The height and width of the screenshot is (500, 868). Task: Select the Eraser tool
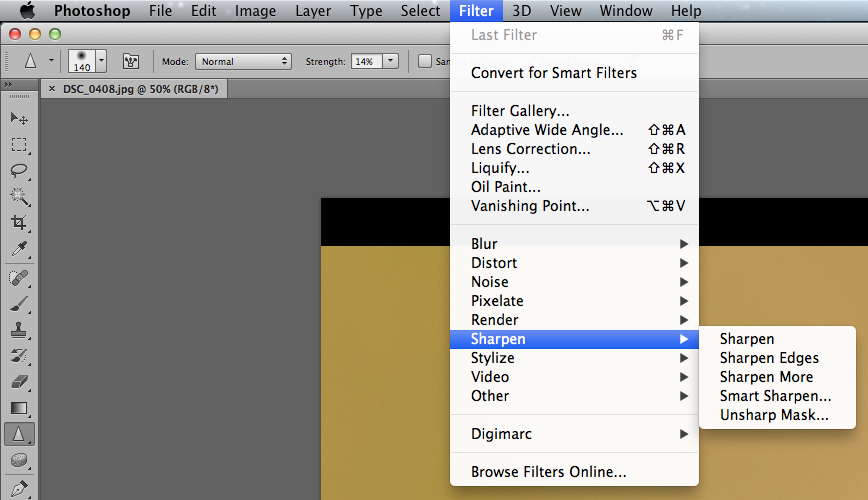(19, 382)
